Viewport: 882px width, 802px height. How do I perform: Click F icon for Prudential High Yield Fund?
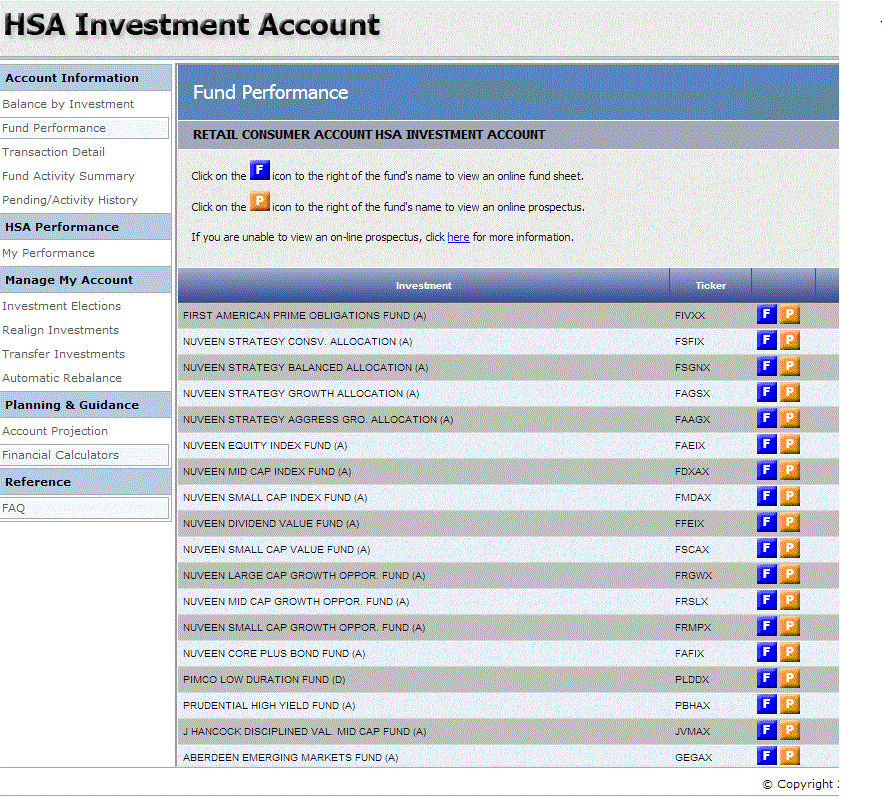[x=766, y=704]
